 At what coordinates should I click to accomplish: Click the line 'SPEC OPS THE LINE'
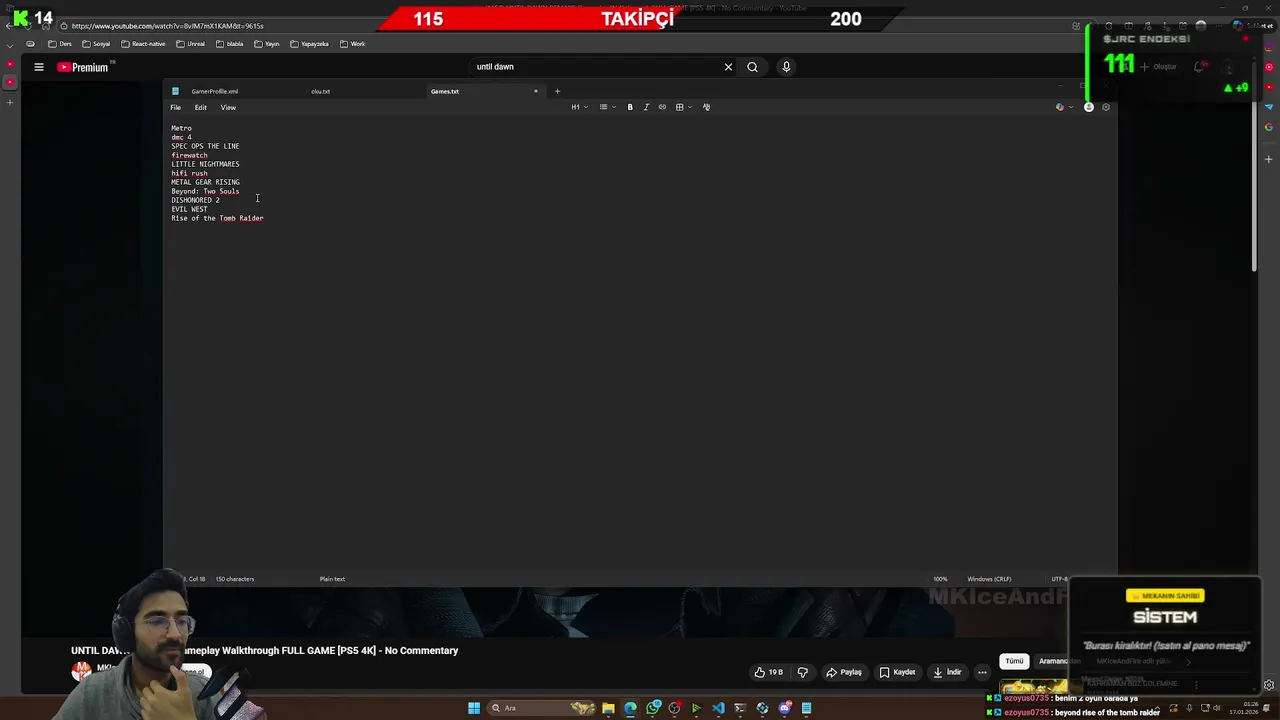[x=205, y=146]
